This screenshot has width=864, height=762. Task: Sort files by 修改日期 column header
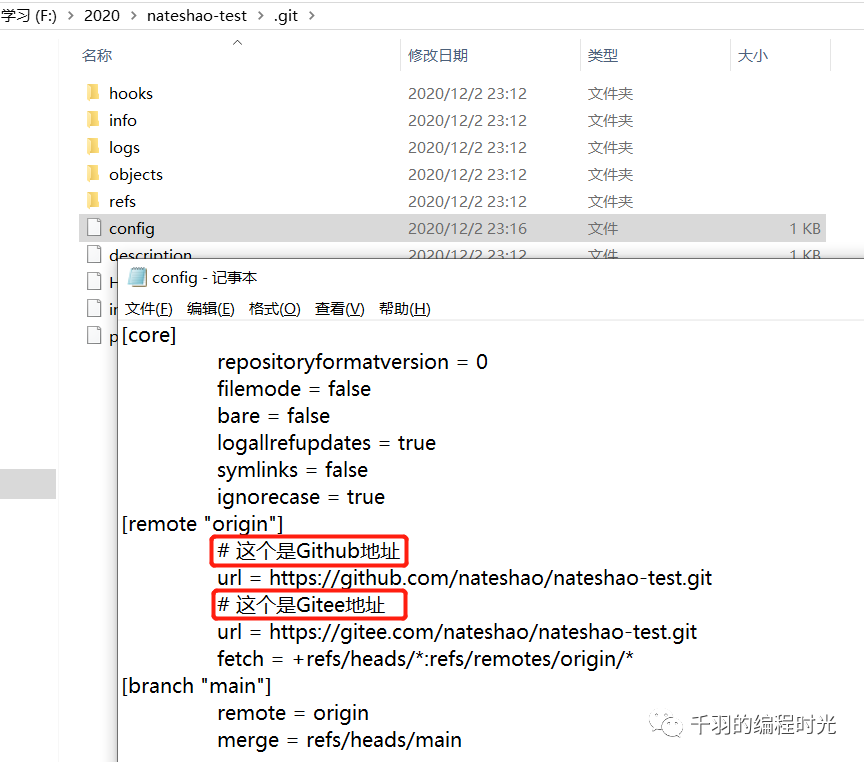[x=438, y=55]
